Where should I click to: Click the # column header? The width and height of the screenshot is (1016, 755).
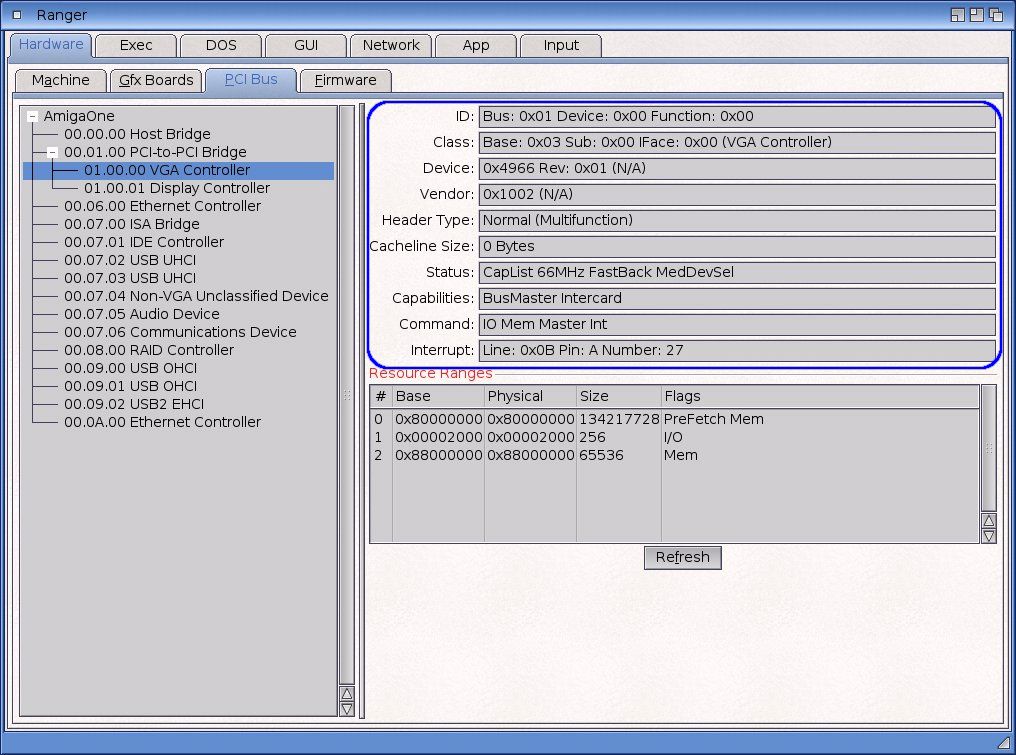point(381,397)
